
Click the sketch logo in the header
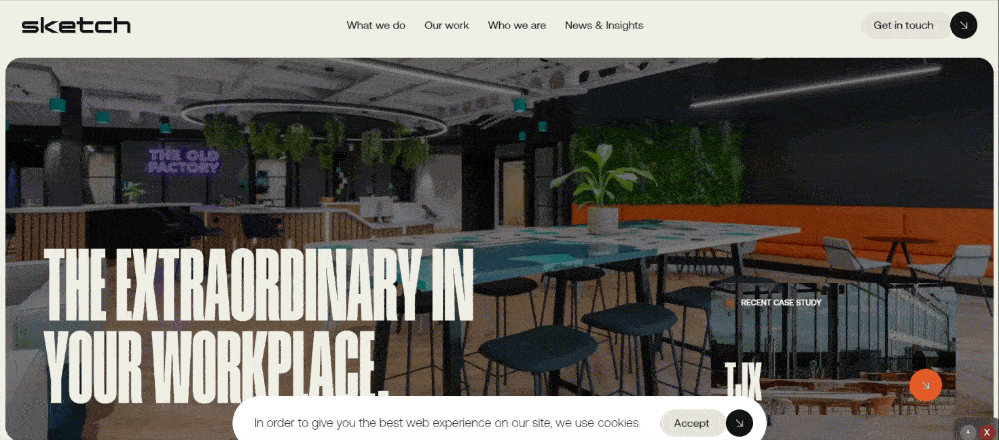(76, 25)
